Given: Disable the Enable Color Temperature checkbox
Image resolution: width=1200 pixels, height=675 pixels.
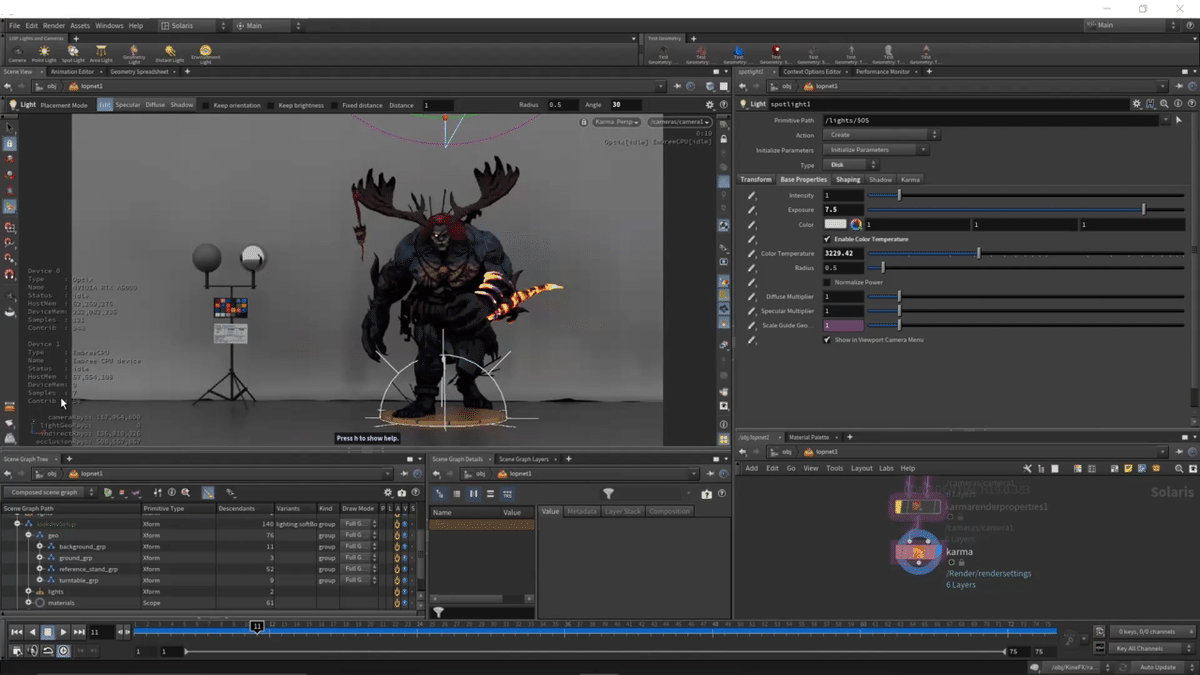Looking at the screenshot, I should tap(827, 240).
